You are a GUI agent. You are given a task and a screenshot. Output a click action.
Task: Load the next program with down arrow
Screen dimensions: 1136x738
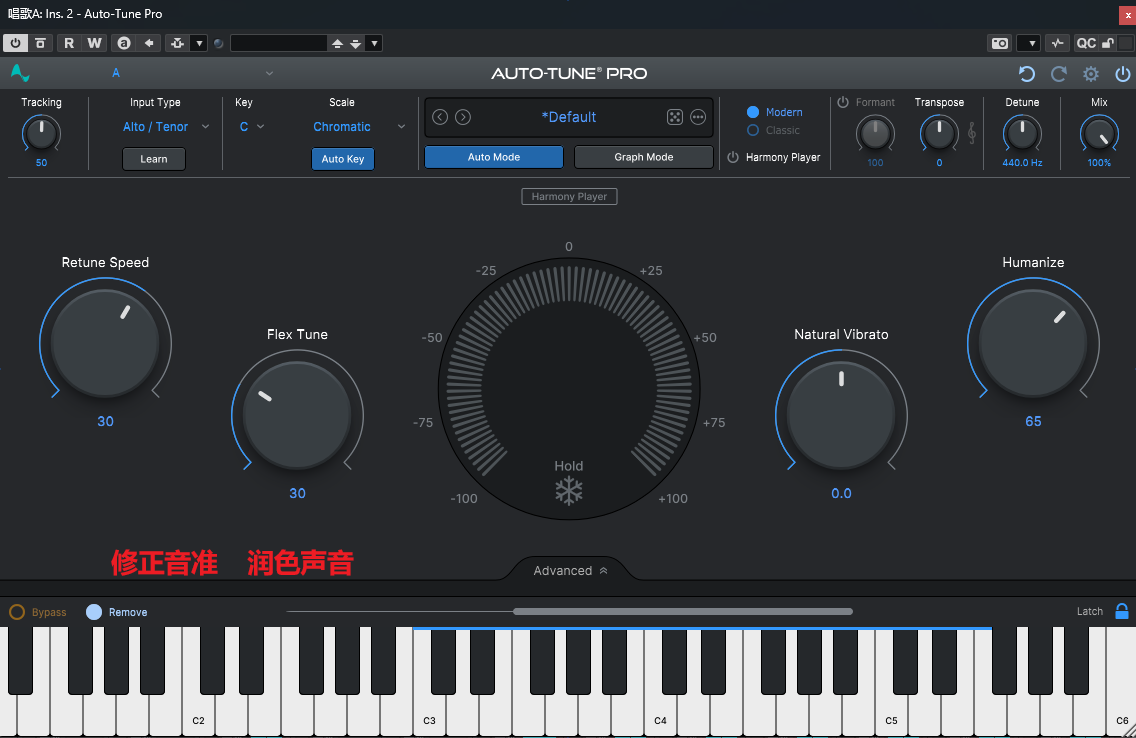(356, 43)
